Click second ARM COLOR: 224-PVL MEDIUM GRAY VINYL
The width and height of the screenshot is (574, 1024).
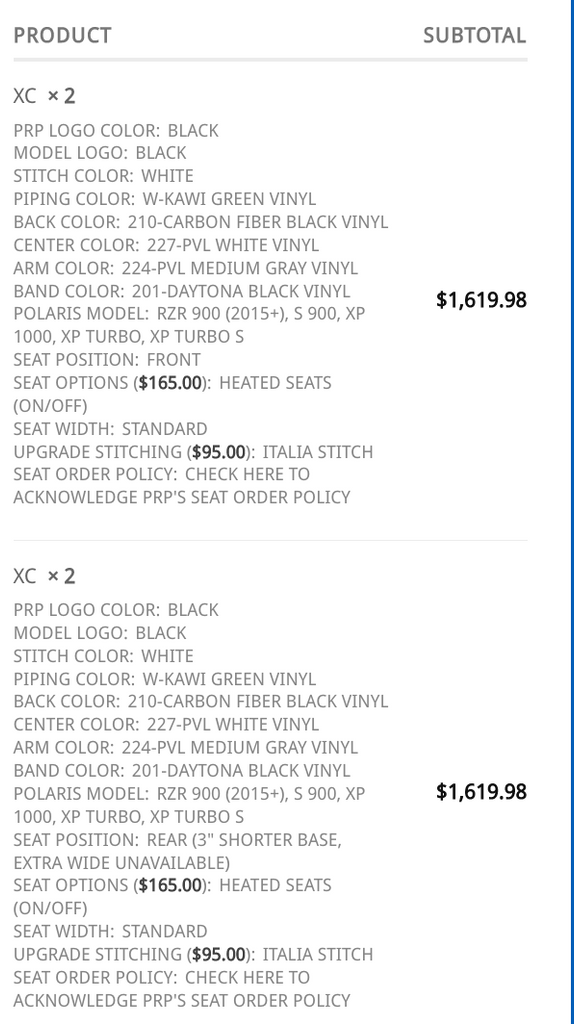point(185,747)
